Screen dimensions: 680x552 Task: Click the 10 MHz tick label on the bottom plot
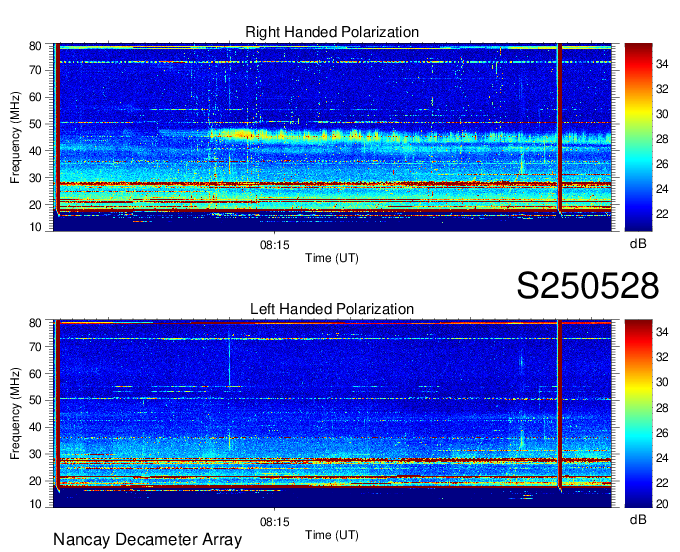click(x=35, y=504)
